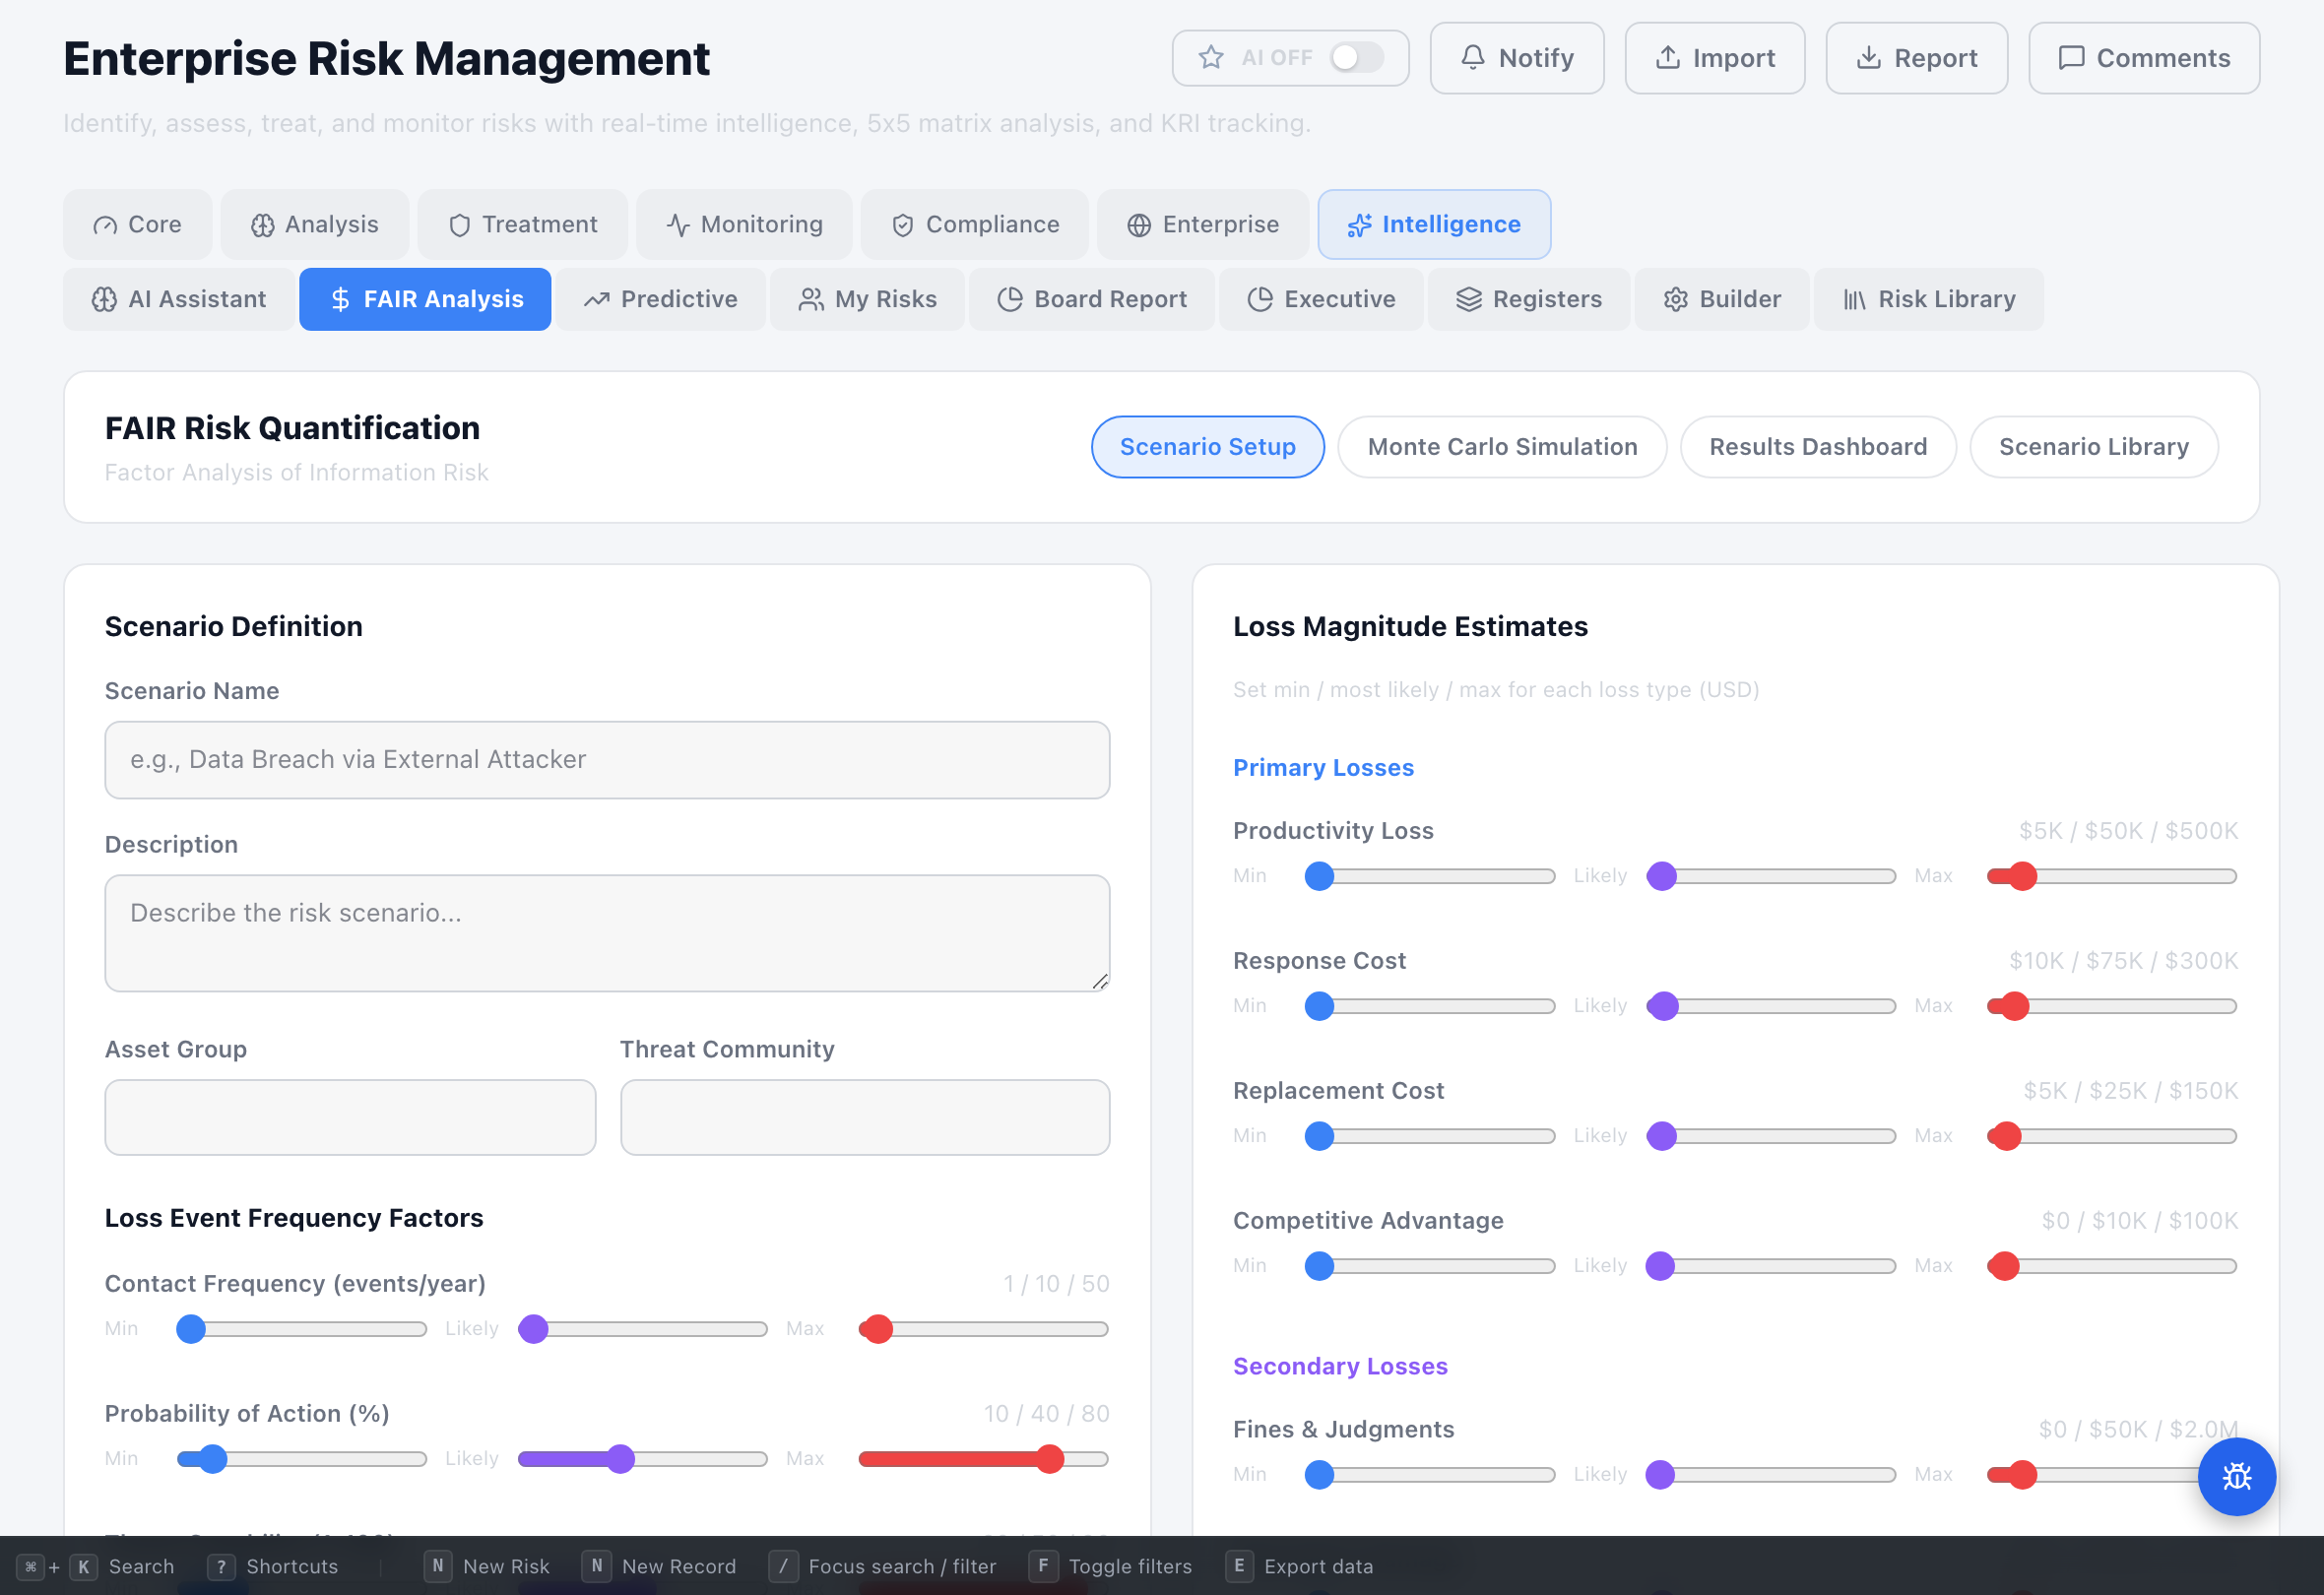Toggle filters using the F shortcut button
The width and height of the screenshot is (2324, 1595).
(1044, 1567)
